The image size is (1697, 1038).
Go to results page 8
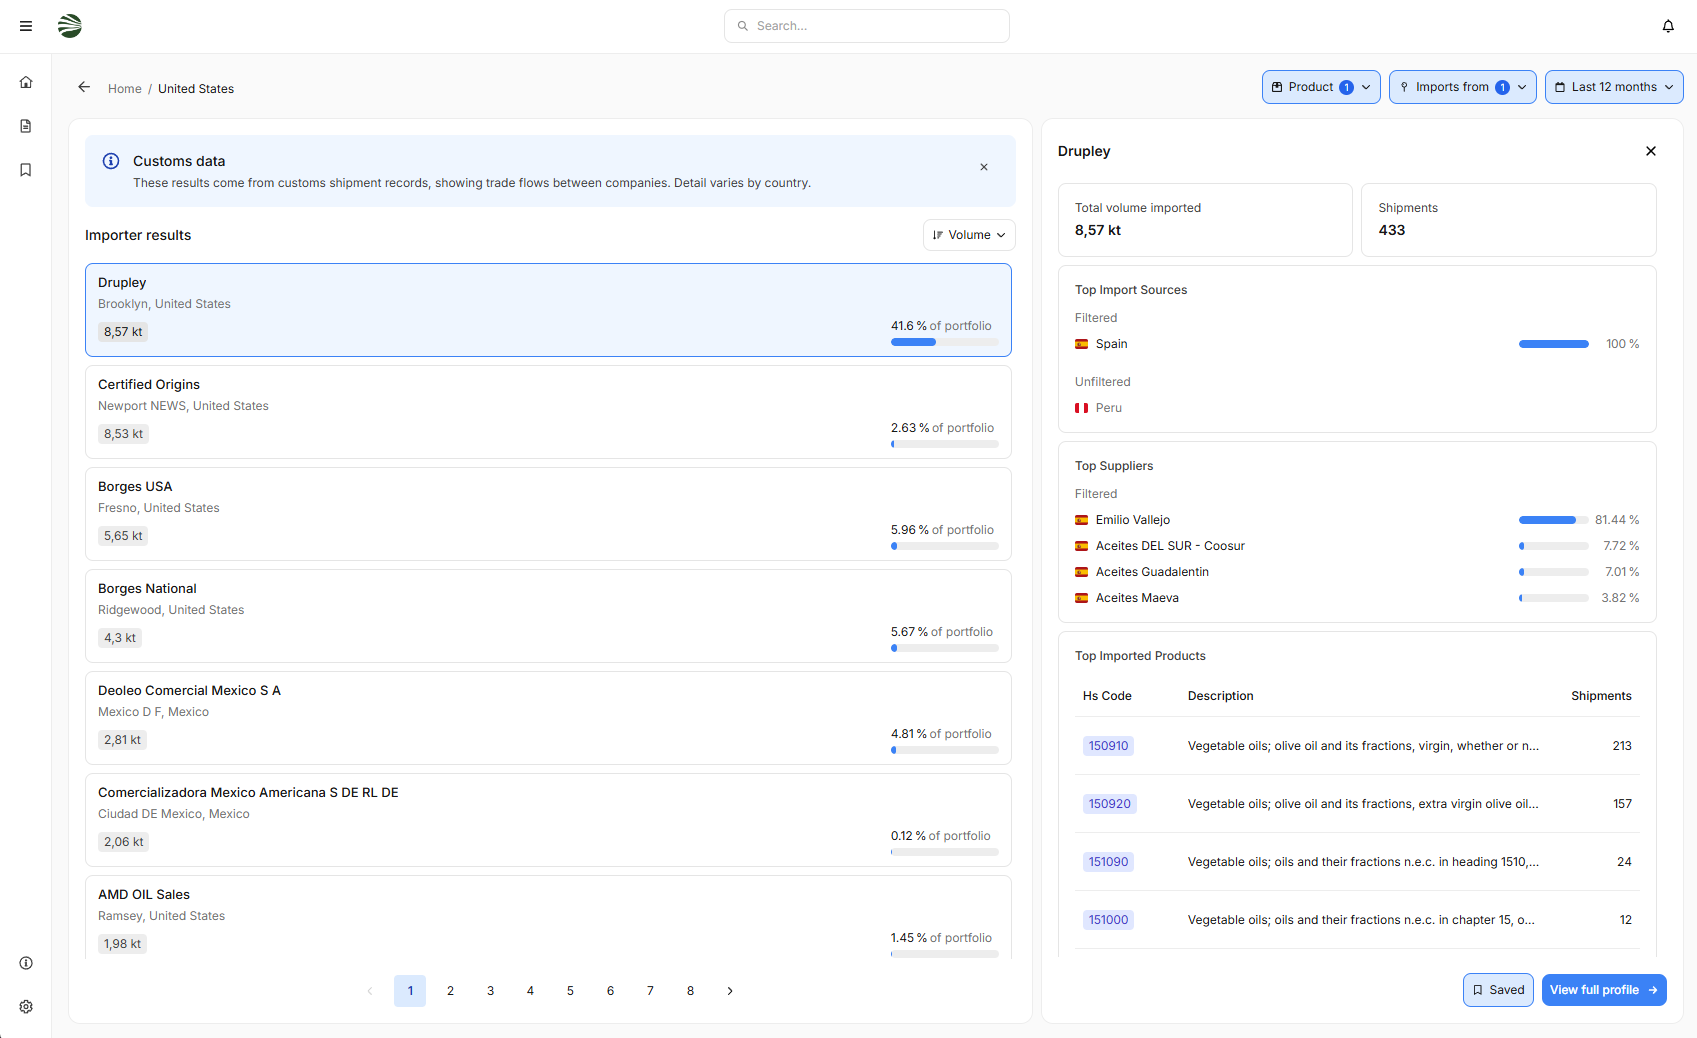point(690,991)
